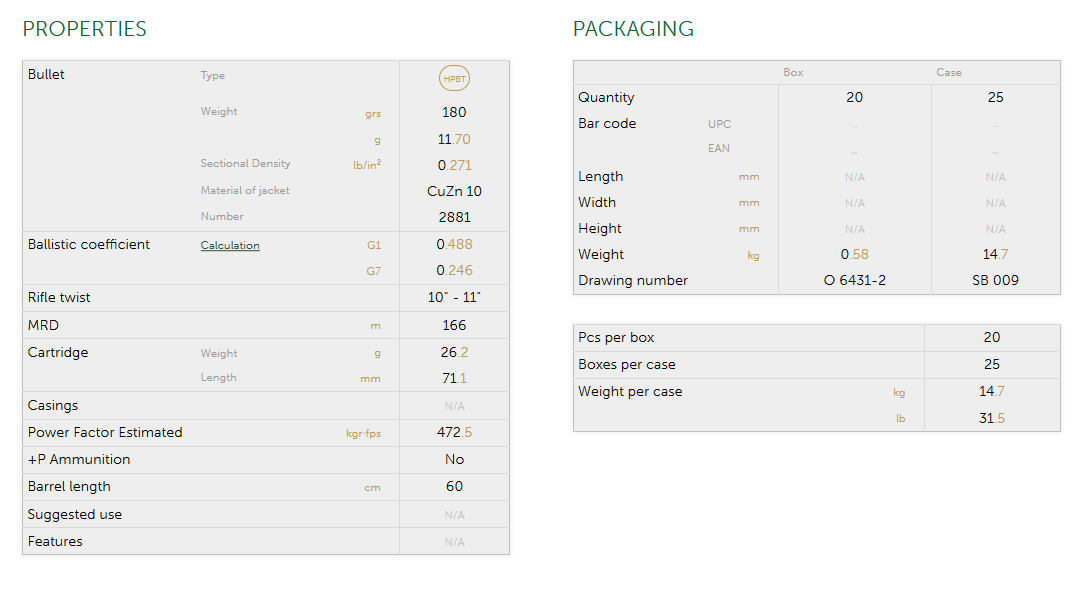Image resolution: width=1081 pixels, height=607 pixels.
Task: Select the MRD value 166
Action: [454, 325]
